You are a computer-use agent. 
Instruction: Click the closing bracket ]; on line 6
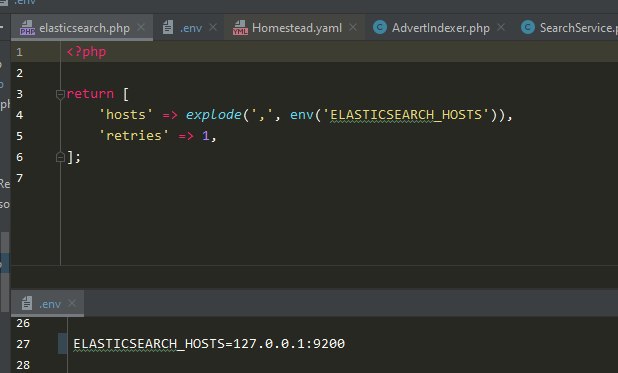[x=74, y=157]
